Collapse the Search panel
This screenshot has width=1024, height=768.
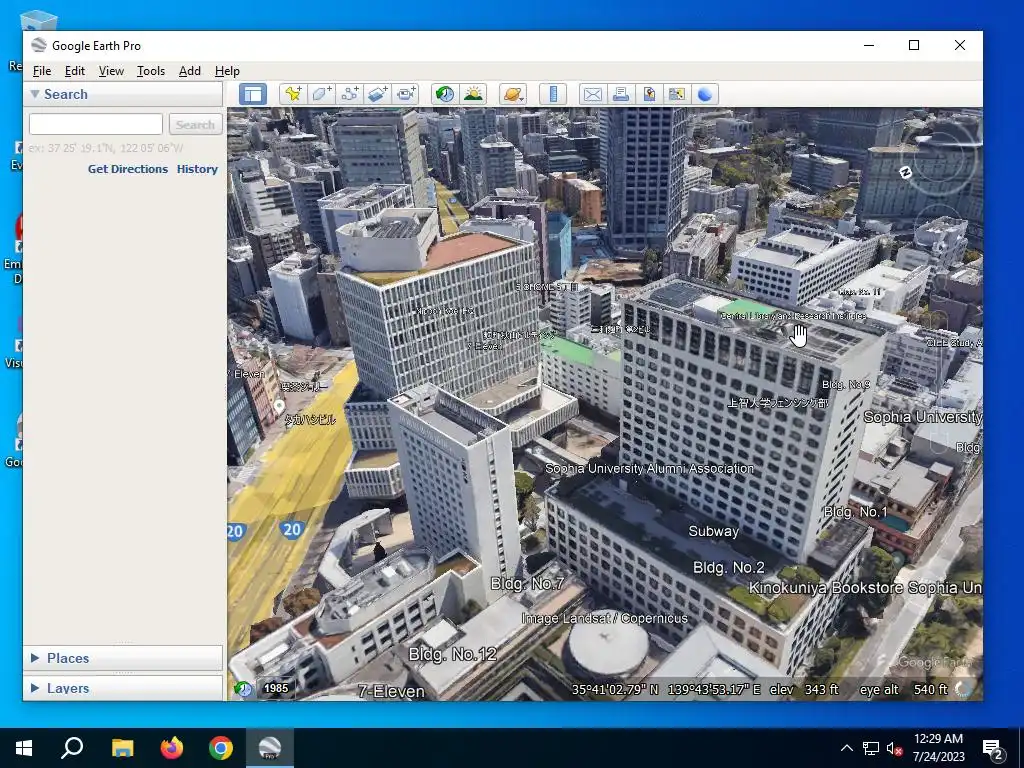35,94
